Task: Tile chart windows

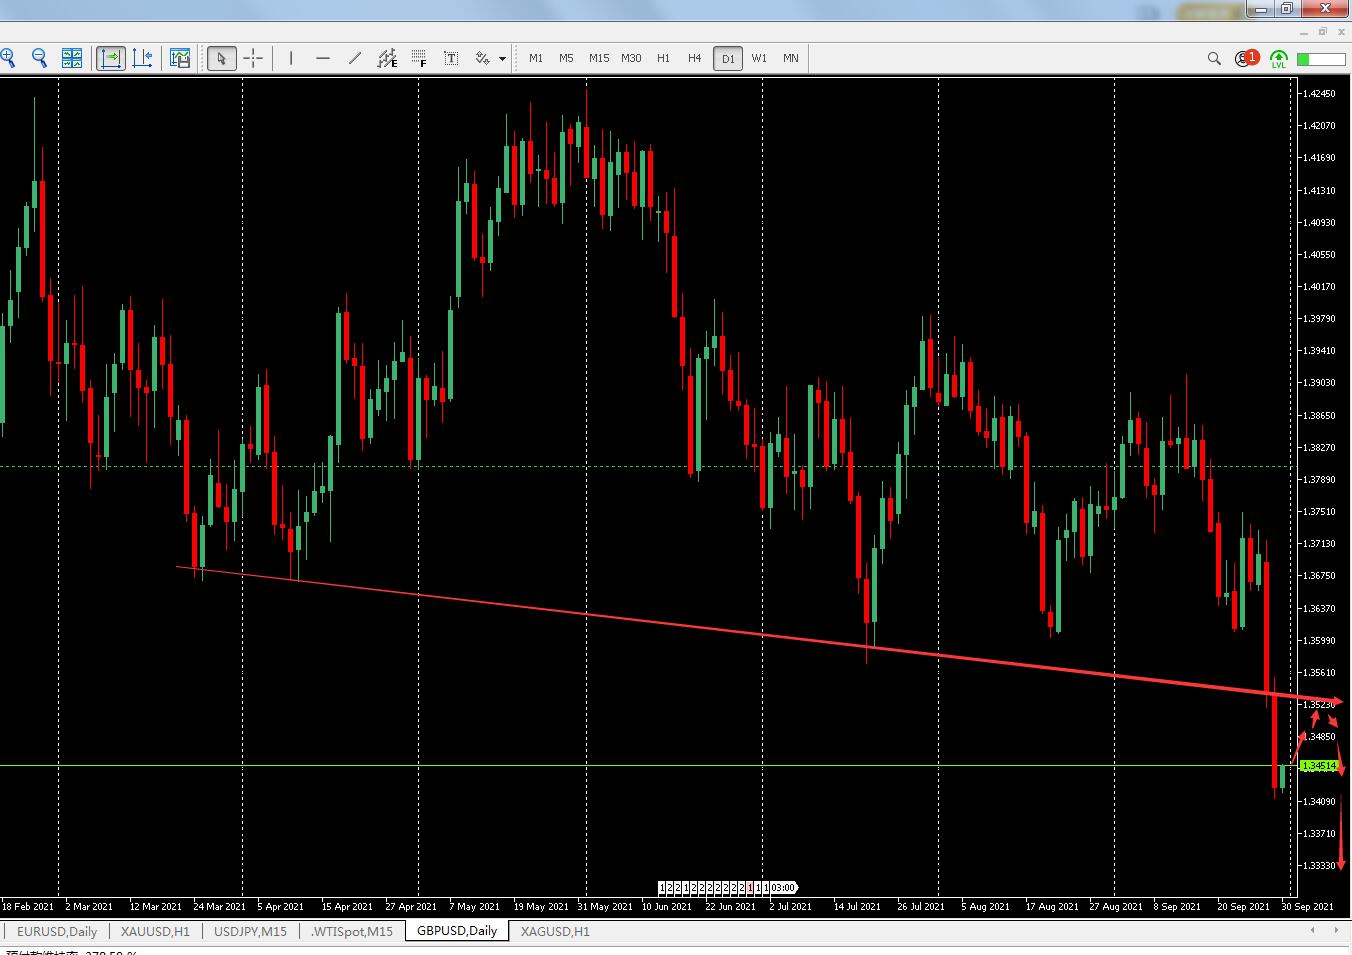Action: (x=72, y=58)
